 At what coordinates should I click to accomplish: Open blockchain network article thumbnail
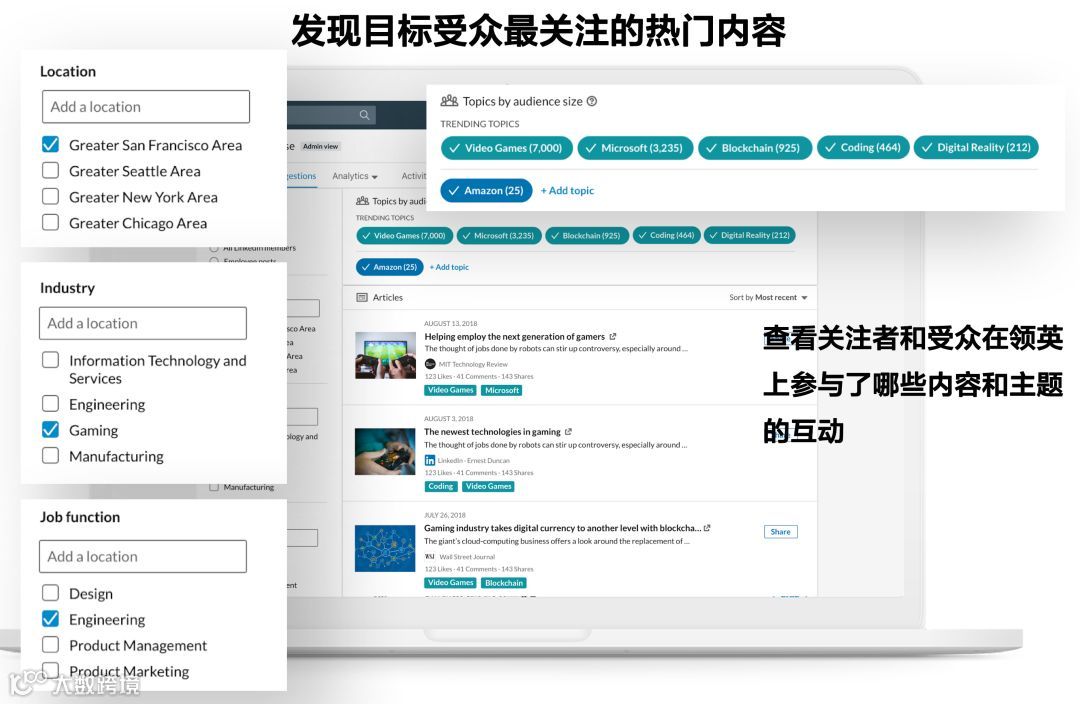[x=385, y=548]
